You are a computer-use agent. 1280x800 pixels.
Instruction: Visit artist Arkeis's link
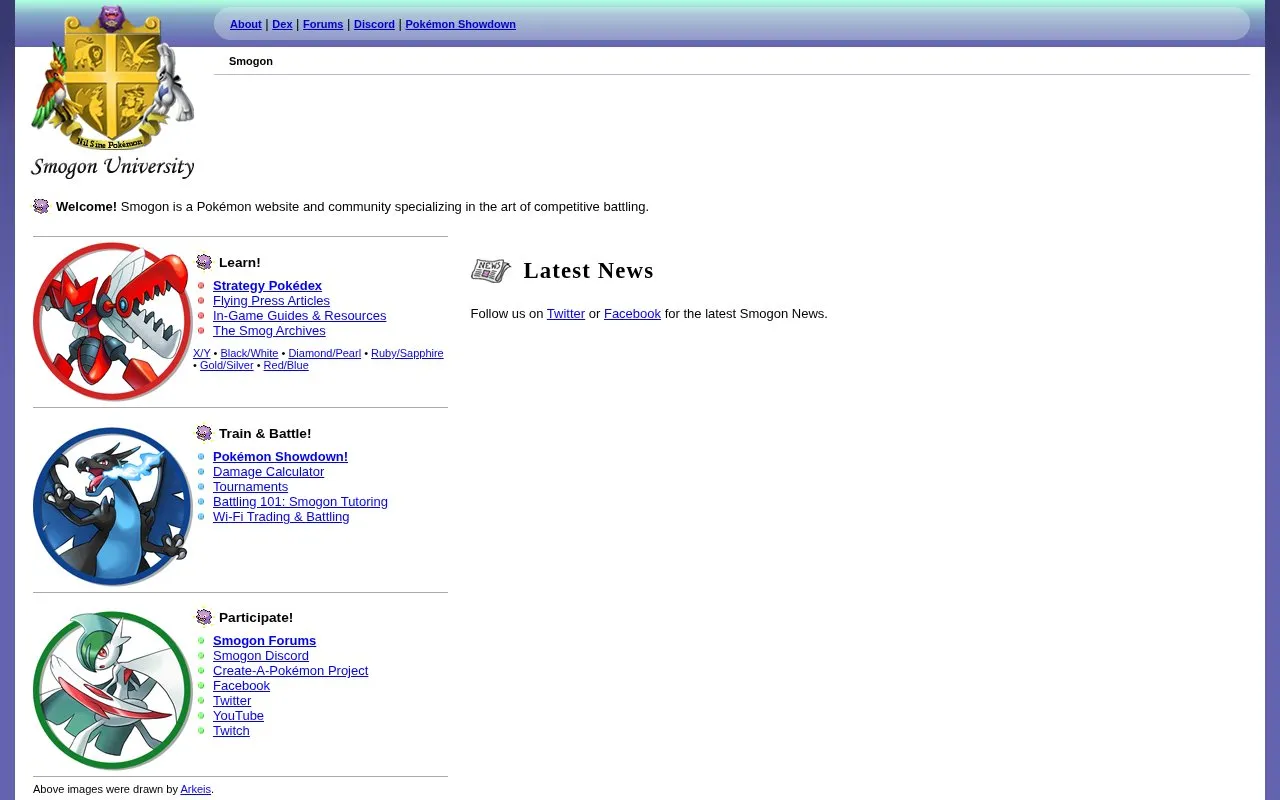pos(195,789)
